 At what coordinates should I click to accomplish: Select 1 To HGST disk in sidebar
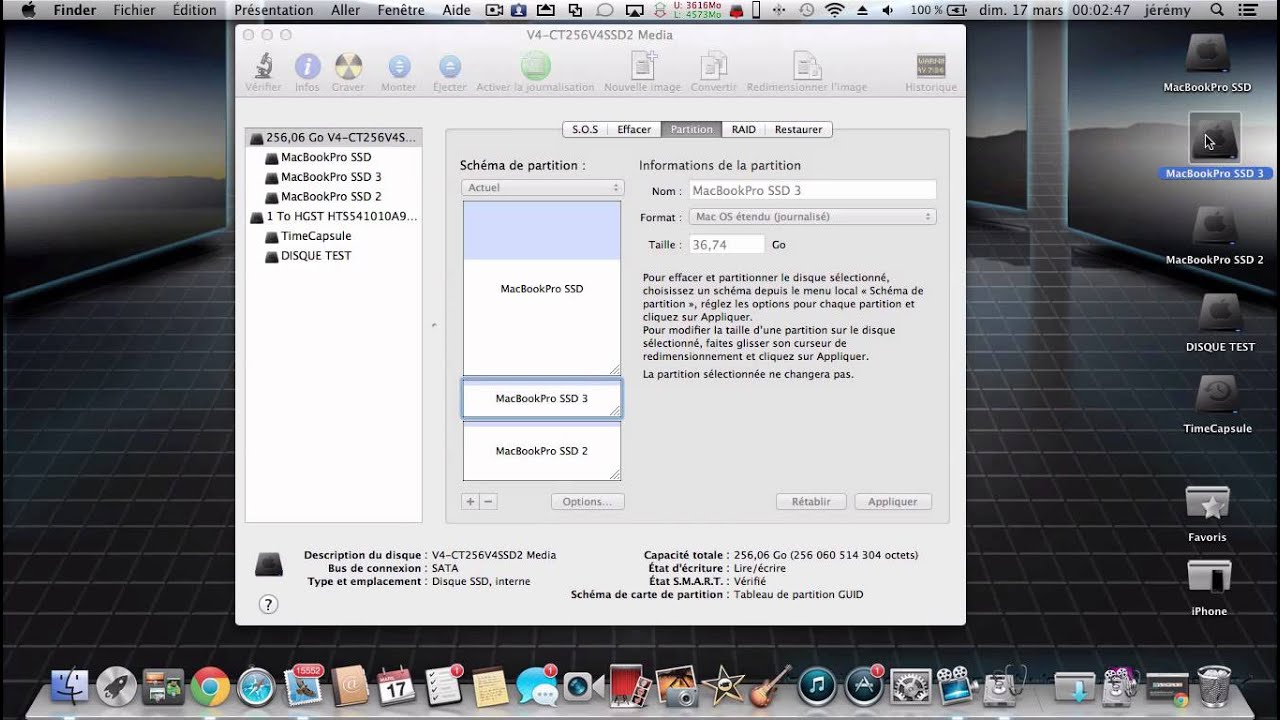[333, 216]
